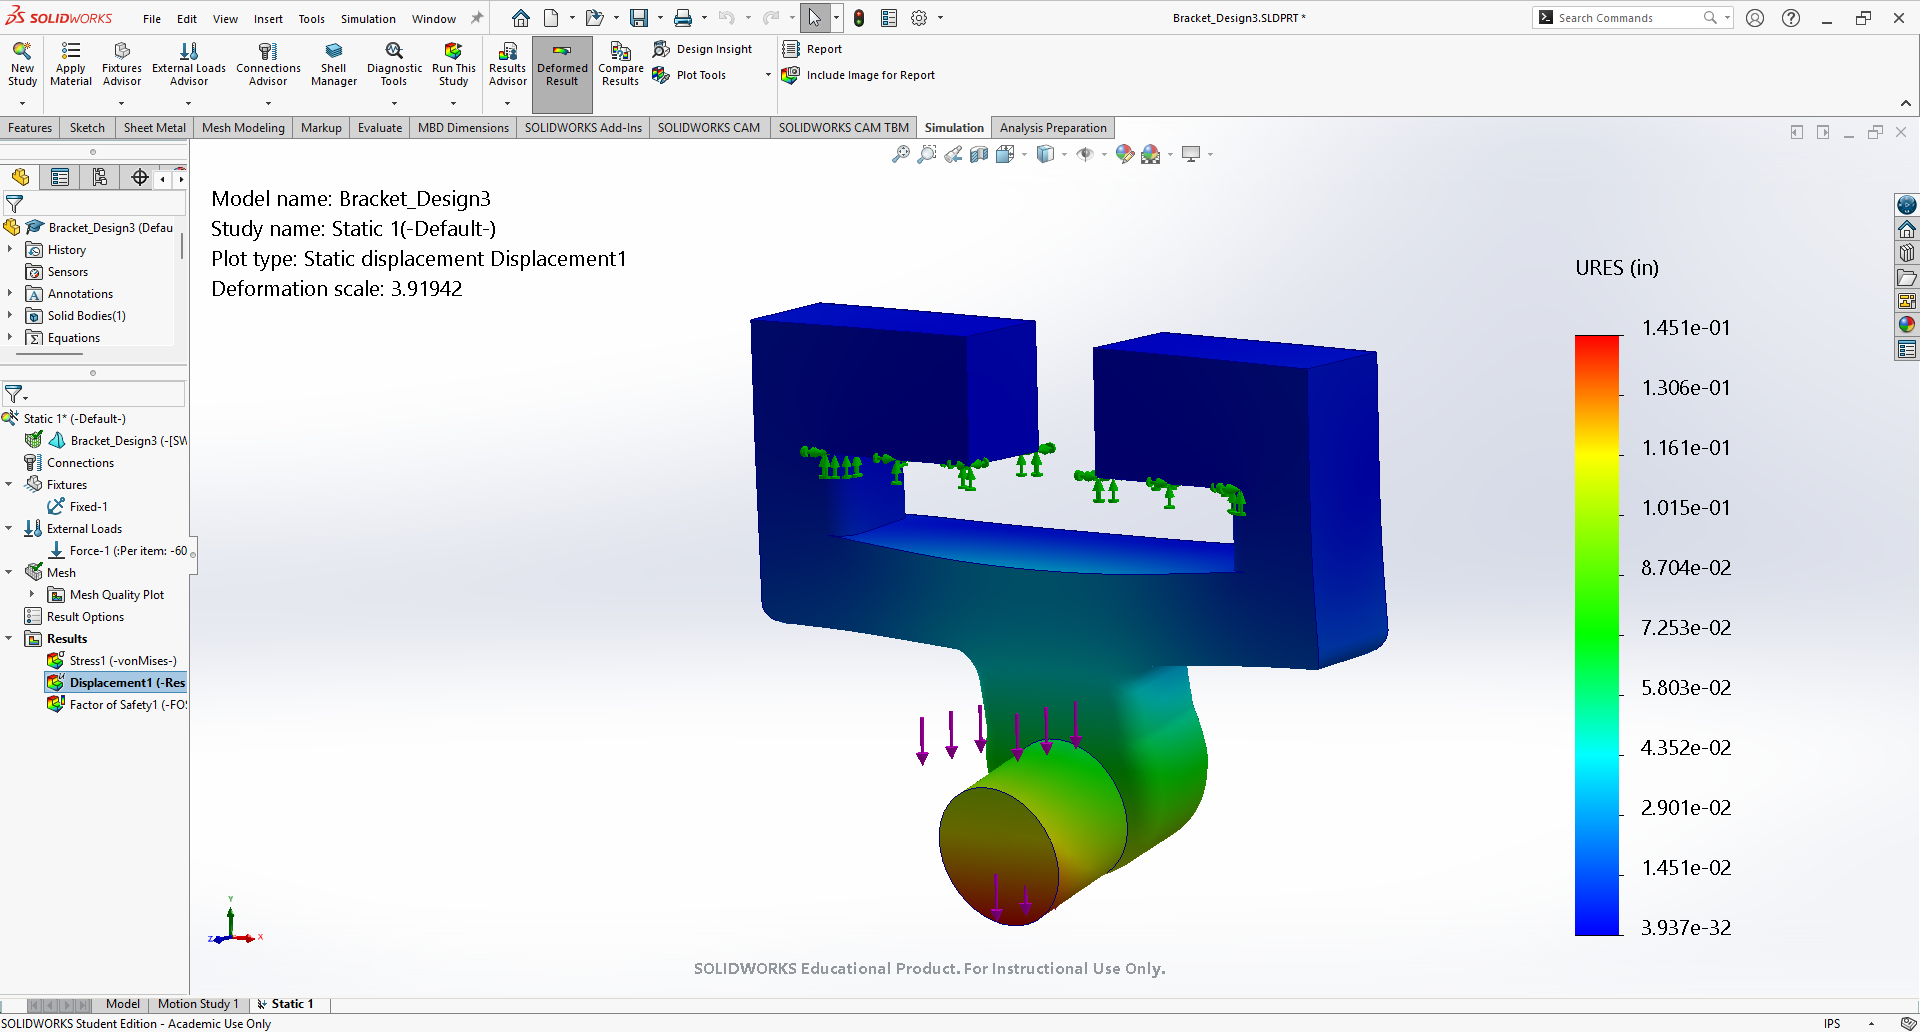The height and width of the screenshot is (1032, 1920).
Task: Select the Force-1 load item
Action: tap(118, 551)
